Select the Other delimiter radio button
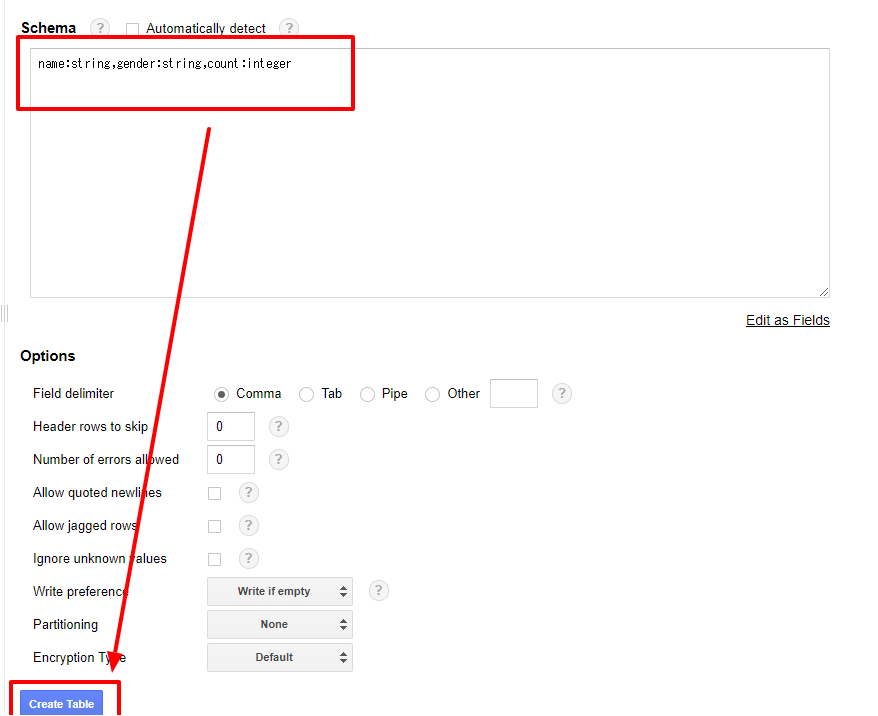This screenshot has width=878, height=716. [x=432, y=394]
